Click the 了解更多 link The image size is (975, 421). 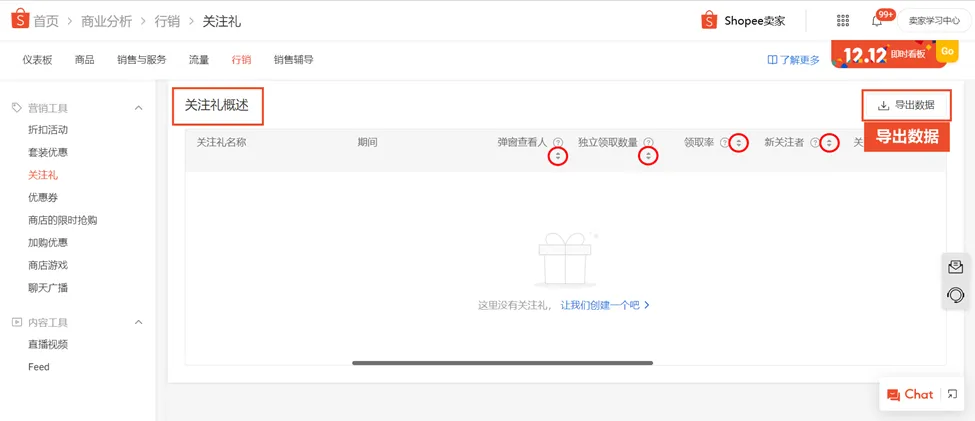point(793,60)
